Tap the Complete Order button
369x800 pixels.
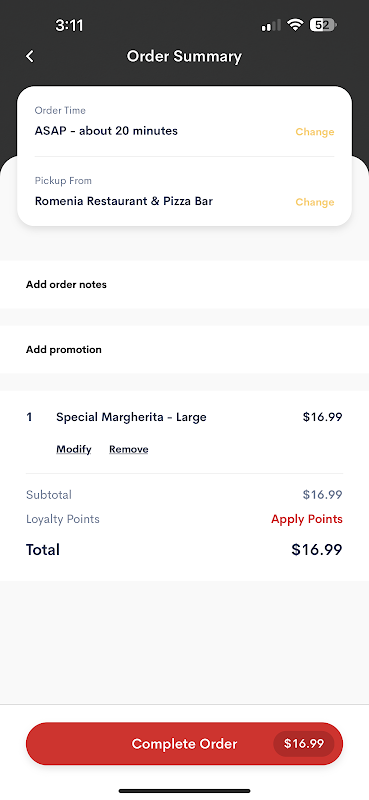click(184, 744)
